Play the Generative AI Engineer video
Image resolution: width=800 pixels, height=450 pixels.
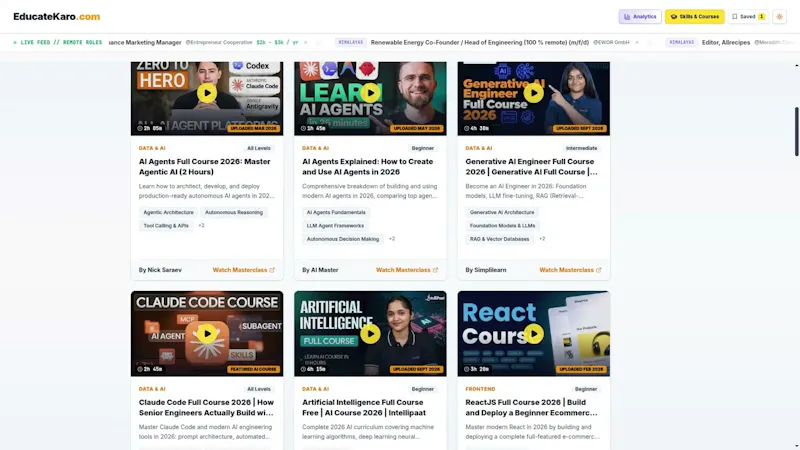534,93
